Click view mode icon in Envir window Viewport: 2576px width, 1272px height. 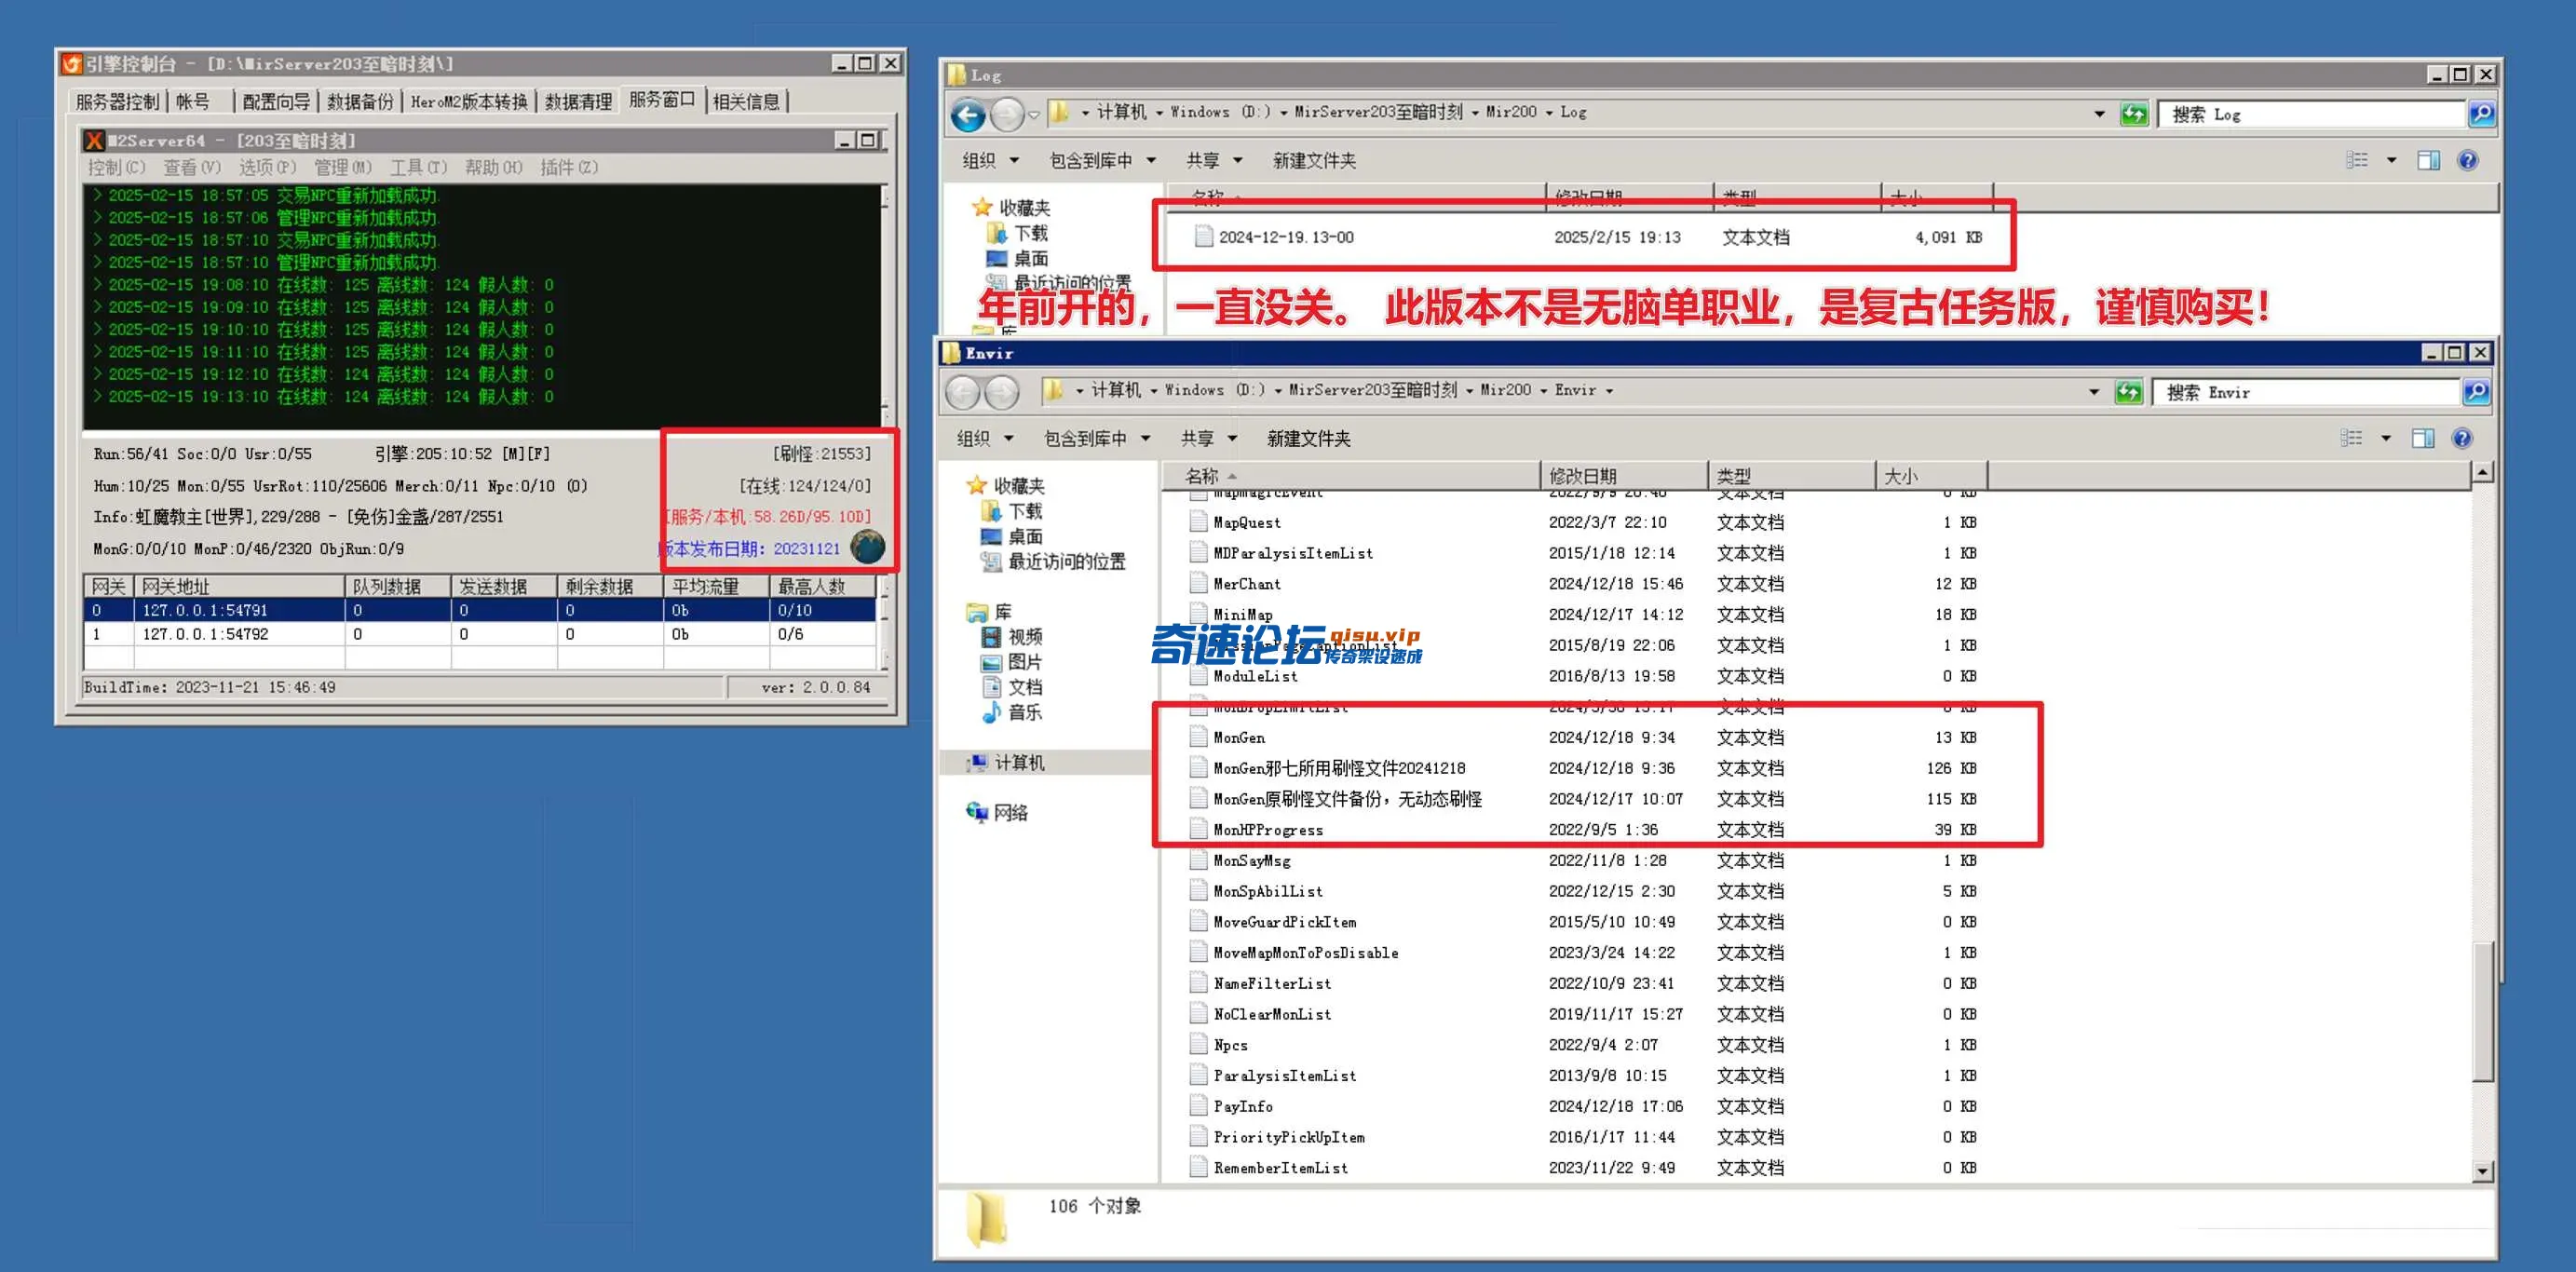coord(2352,438)
